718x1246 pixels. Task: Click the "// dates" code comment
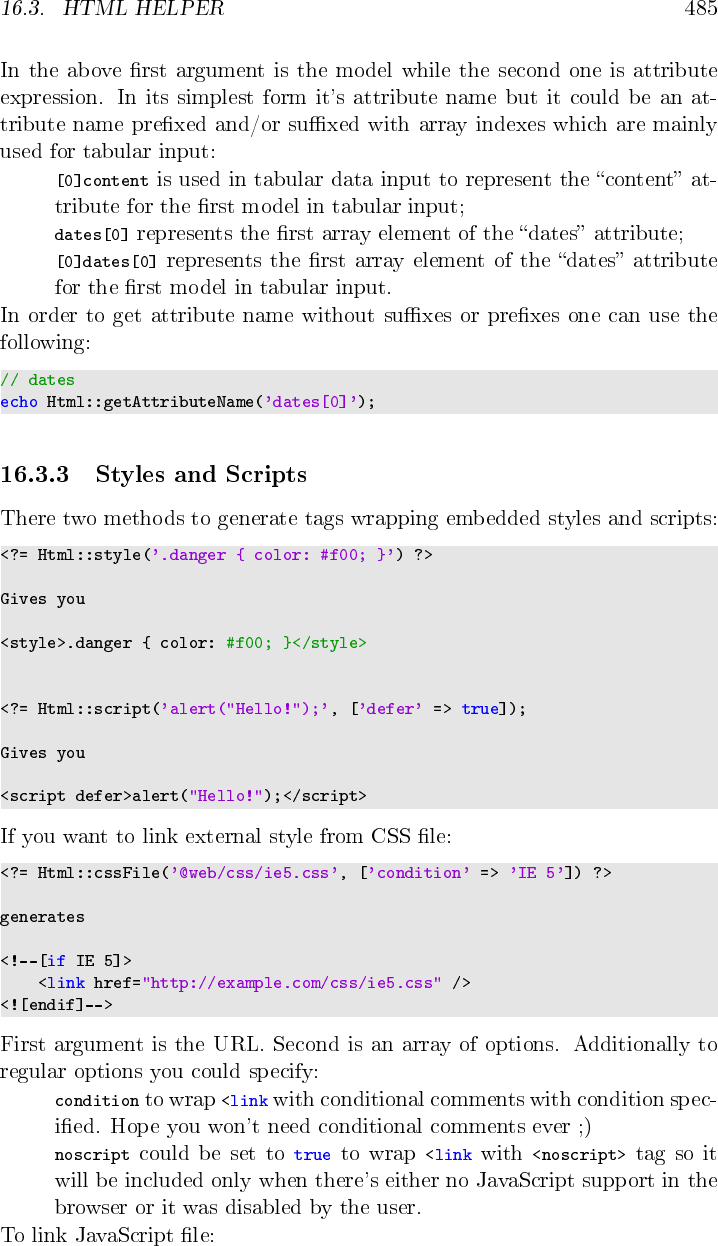tap(37, 380)
